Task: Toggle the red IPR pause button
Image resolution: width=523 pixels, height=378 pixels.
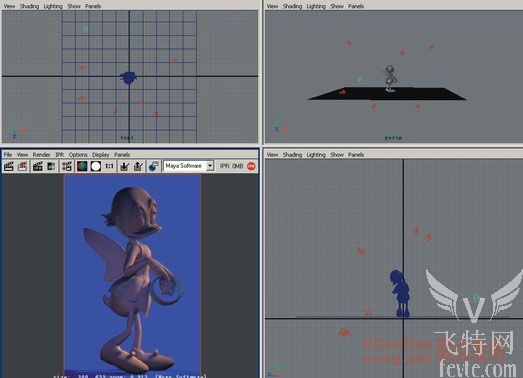Action: (251, 166)
